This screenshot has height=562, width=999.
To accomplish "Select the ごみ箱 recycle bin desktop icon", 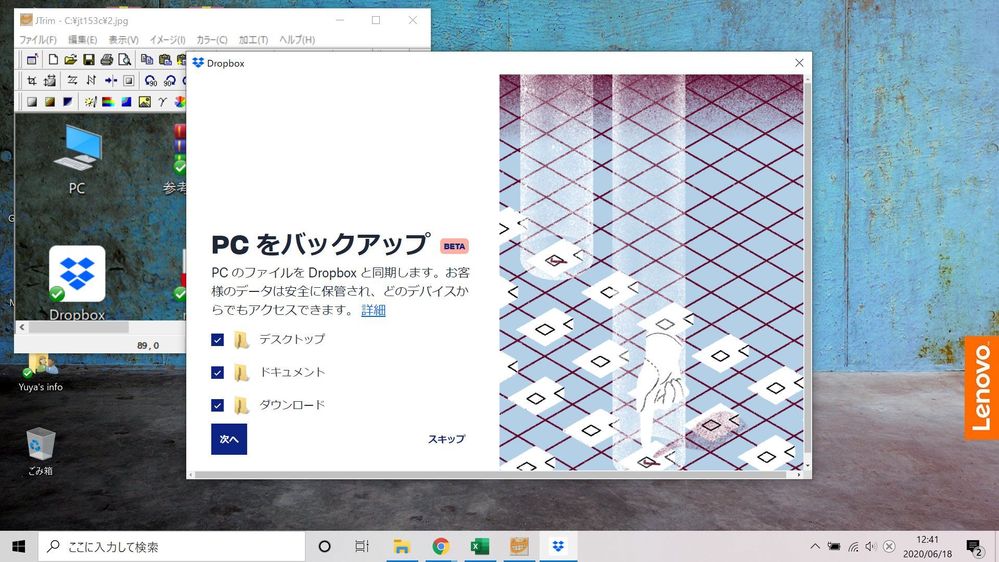I will click(40, 452).
